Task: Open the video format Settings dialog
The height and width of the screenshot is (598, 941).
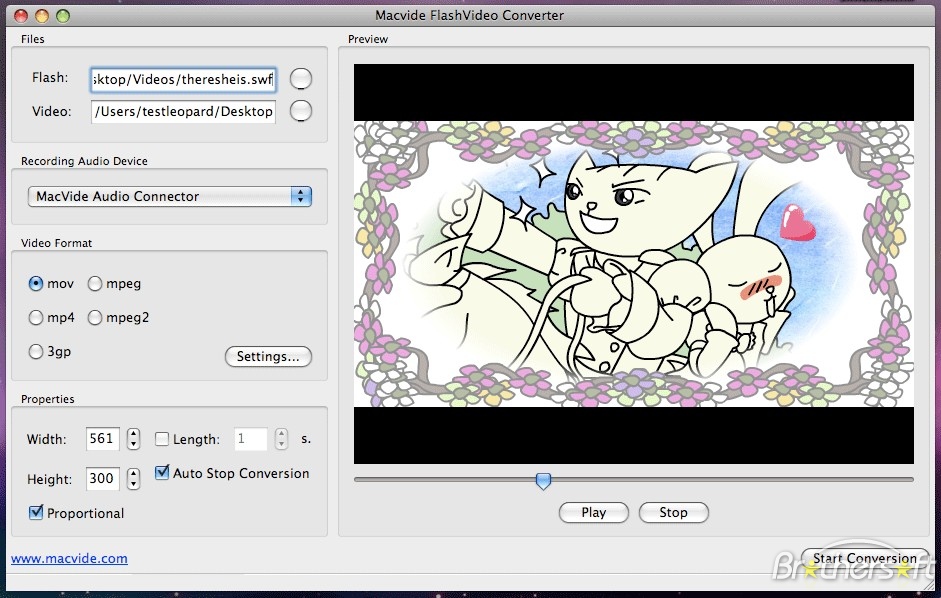Action: (x=268, y=356)
